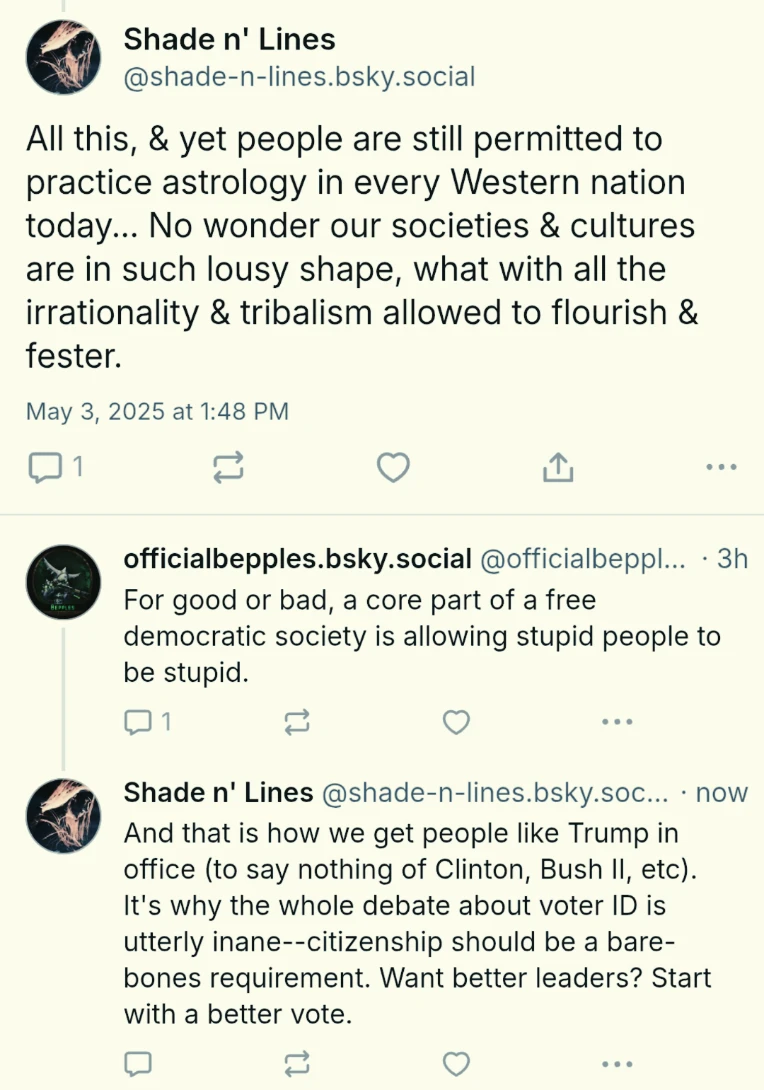This screenshot has height=1090, width=764.
Task: Repost the officialbepples comment
Action: coord(297,722)
